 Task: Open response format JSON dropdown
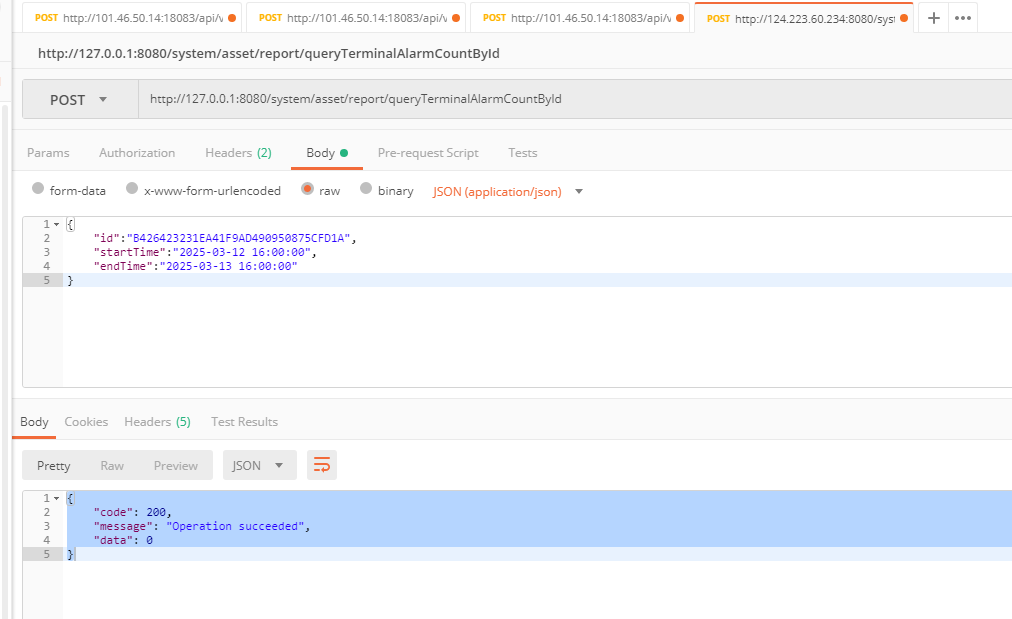coord(258,465)
